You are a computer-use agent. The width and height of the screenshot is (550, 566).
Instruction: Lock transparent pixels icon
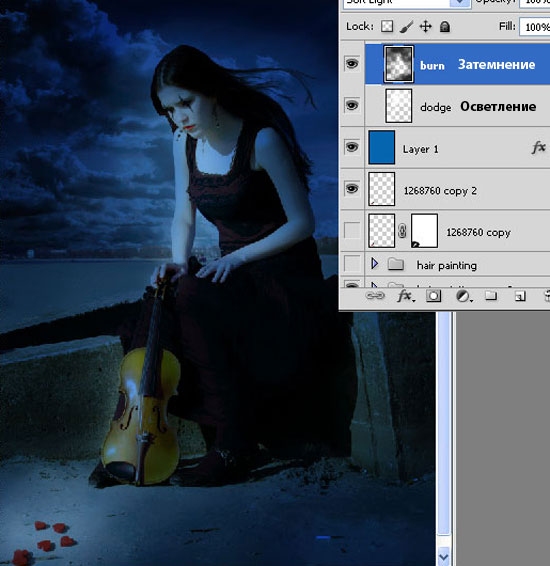387,26
